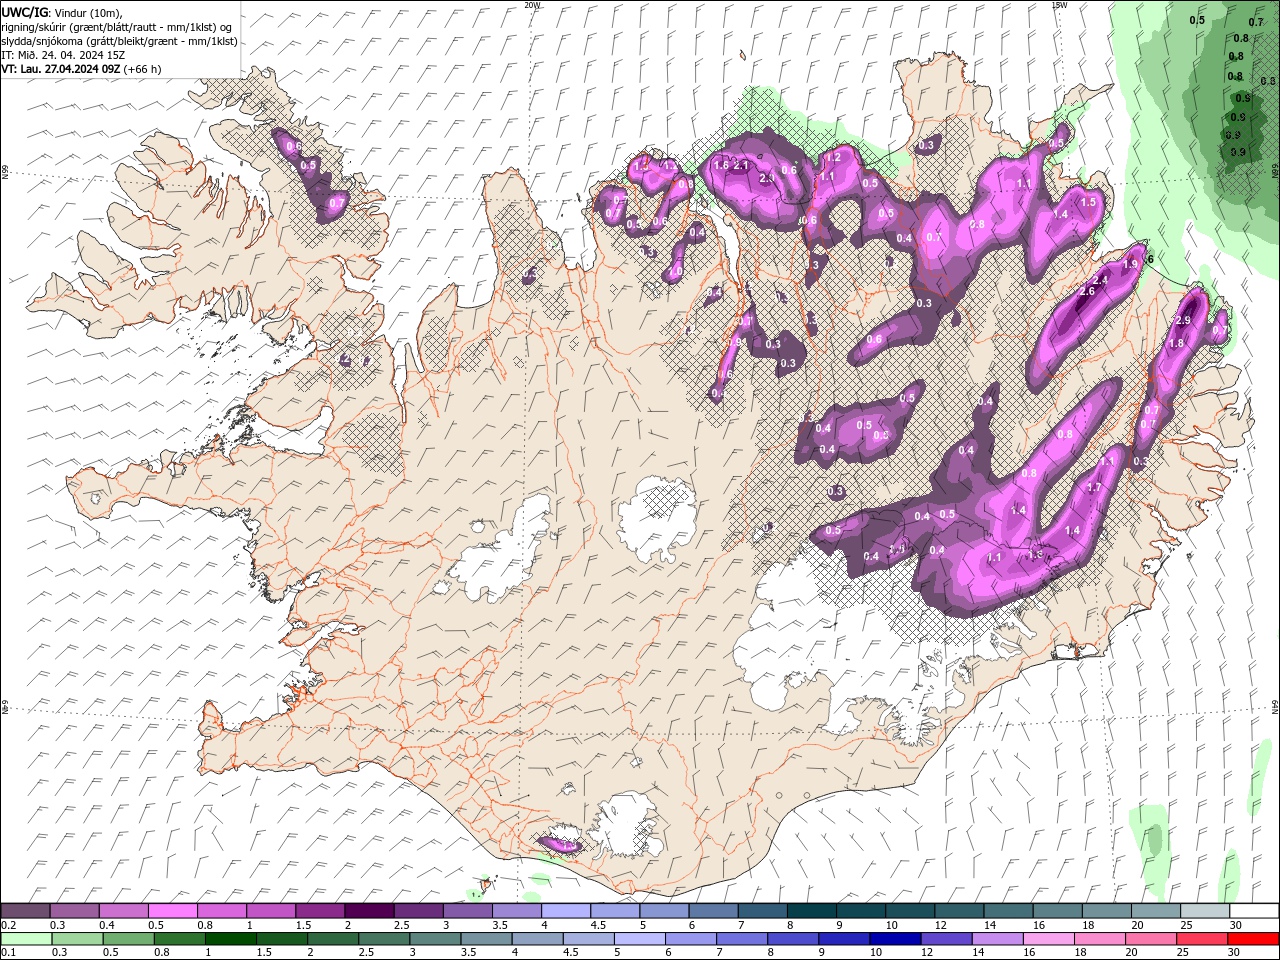The height and width of the screenshot is (960, 1280).
Task: Select top-row light grey swatch labeled 25
Action: point(1204,911)
